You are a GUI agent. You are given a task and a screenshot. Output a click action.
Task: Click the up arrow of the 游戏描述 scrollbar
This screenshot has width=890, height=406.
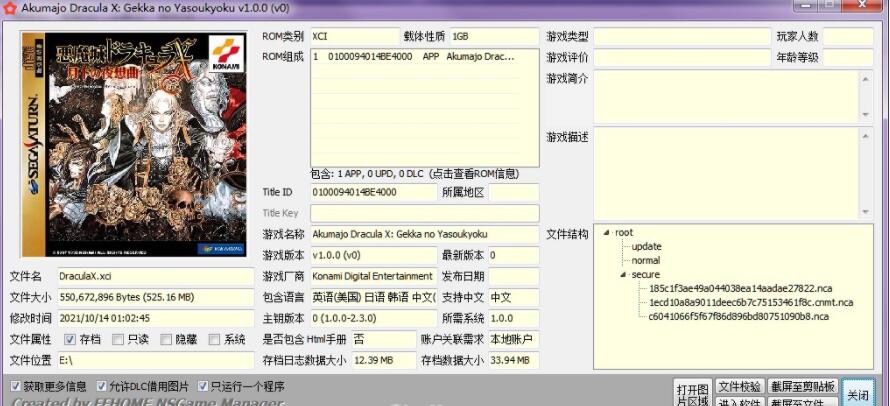point(866,135)
